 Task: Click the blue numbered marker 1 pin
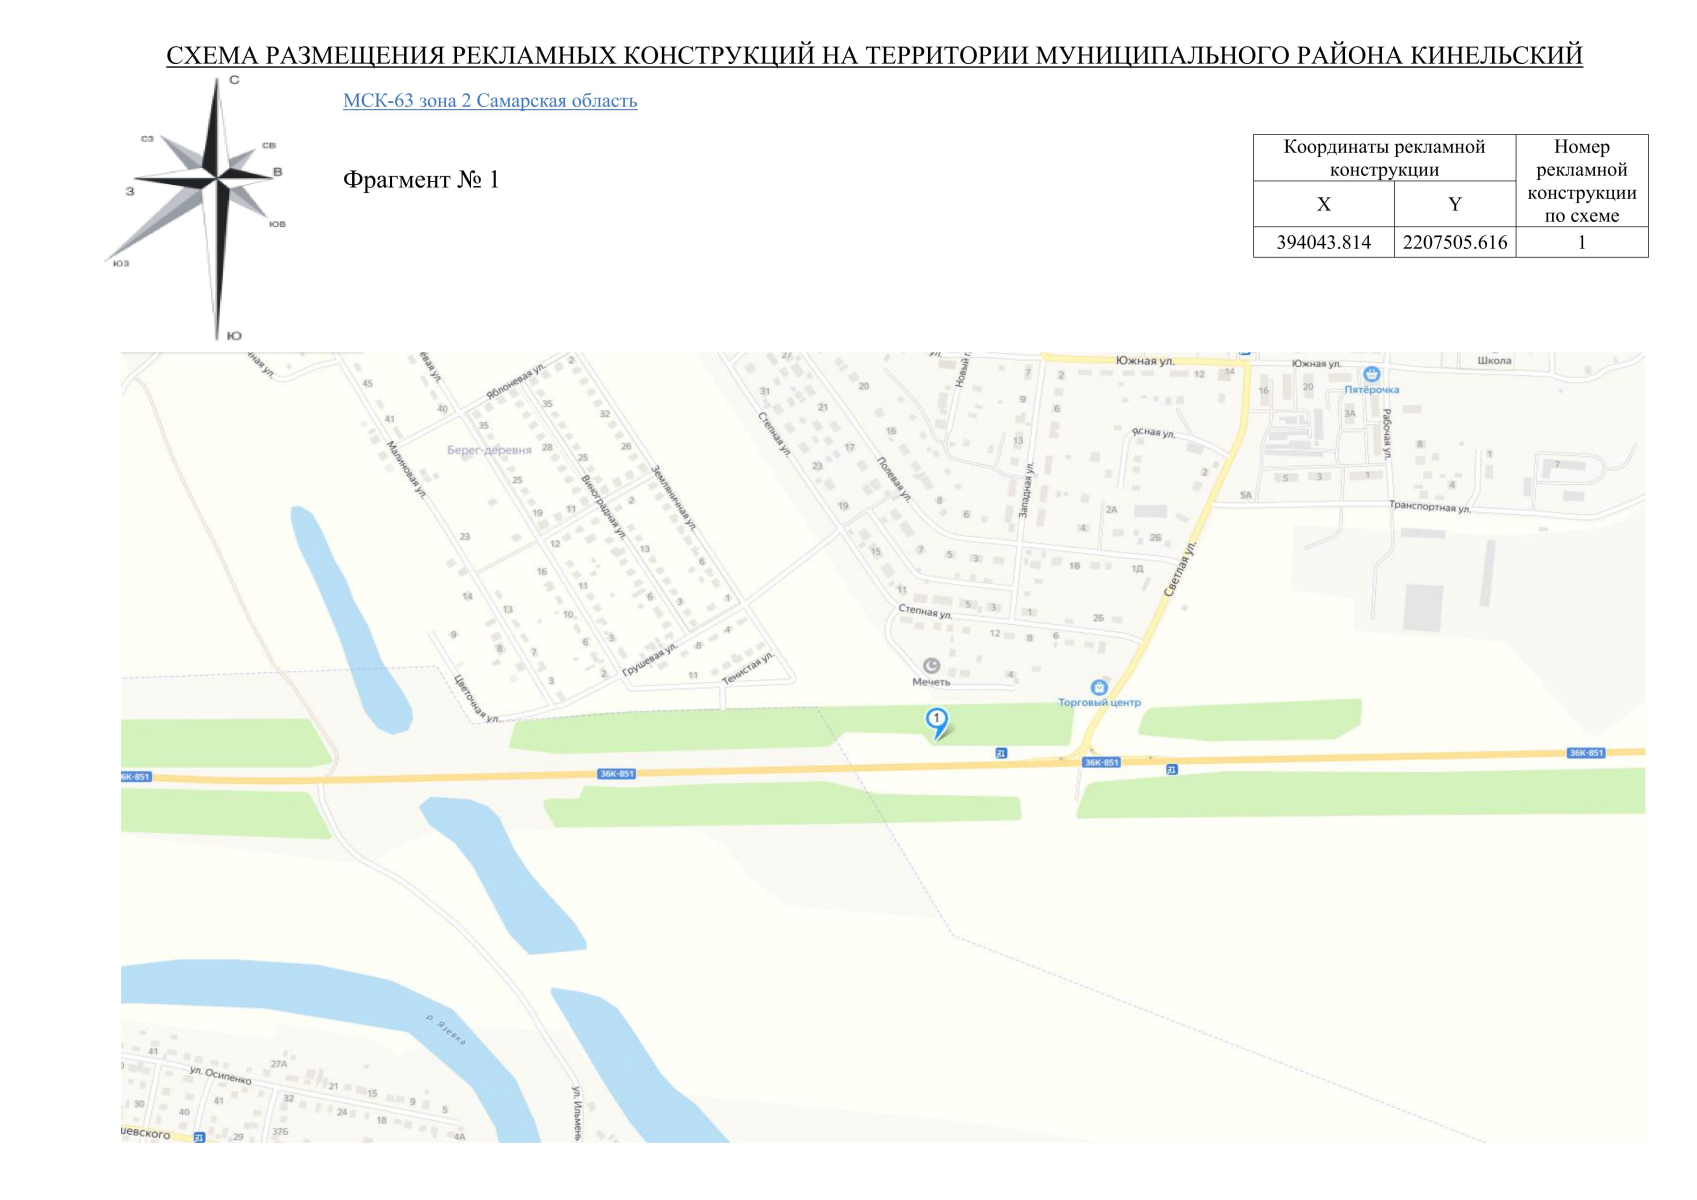pyautogui.click(x=936, y=722)
